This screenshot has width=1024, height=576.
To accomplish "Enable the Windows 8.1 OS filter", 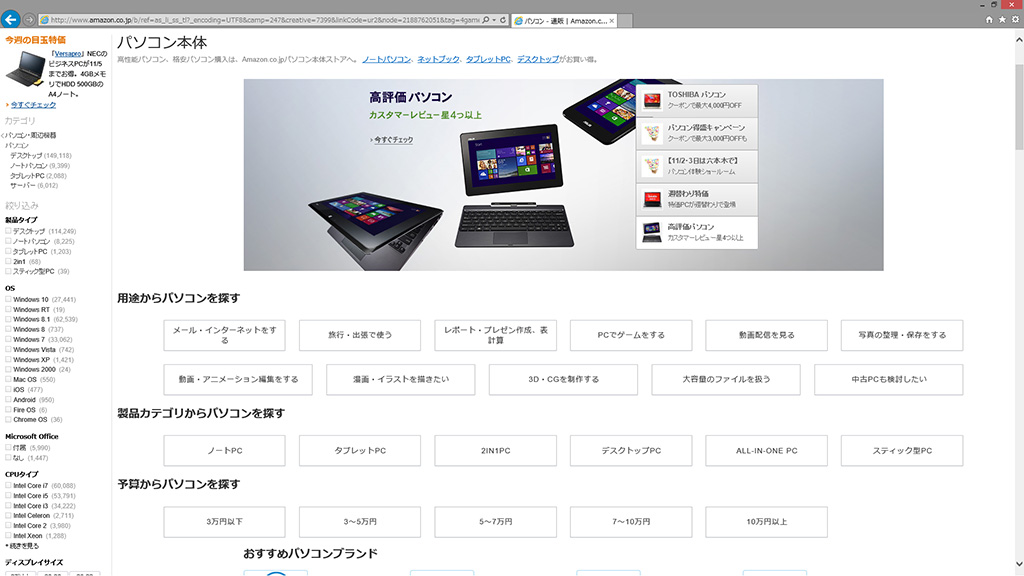I will pos(8,319).
